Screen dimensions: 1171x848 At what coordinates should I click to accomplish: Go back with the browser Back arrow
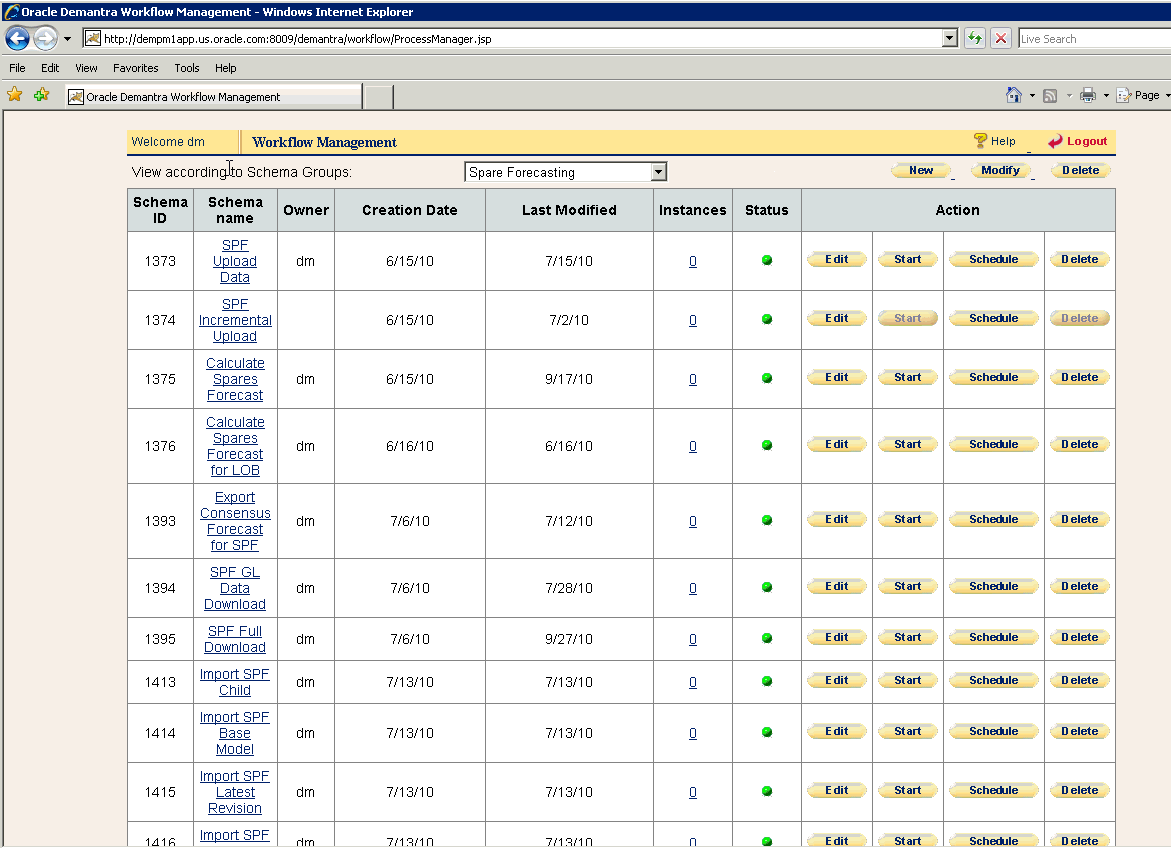coord(18,38)
